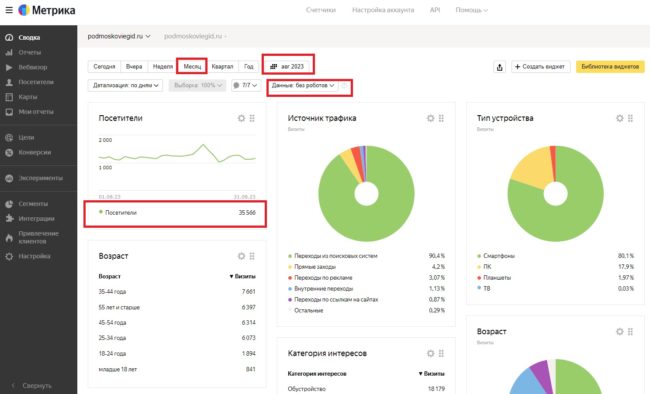Expand the Помощь menu in the header

click(x=471, y=10)
